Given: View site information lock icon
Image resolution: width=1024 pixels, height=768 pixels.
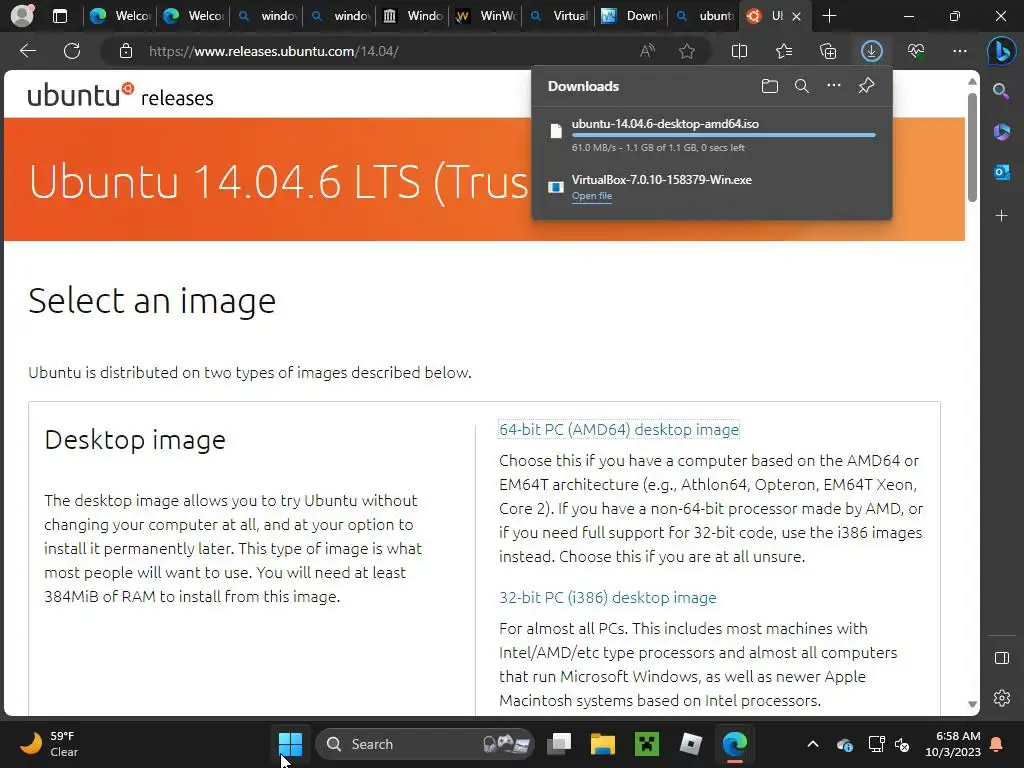Looking at the screenshot, I should (126, 51).
